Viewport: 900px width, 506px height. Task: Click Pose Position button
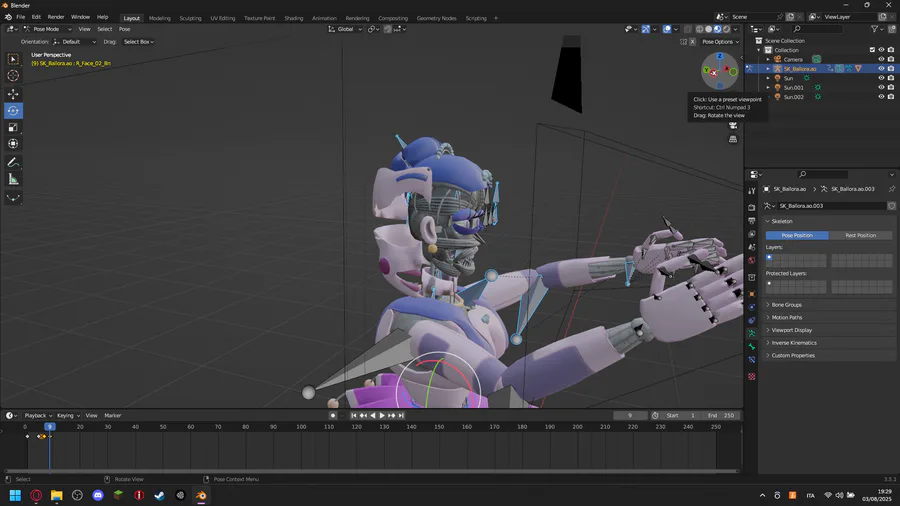797,235
